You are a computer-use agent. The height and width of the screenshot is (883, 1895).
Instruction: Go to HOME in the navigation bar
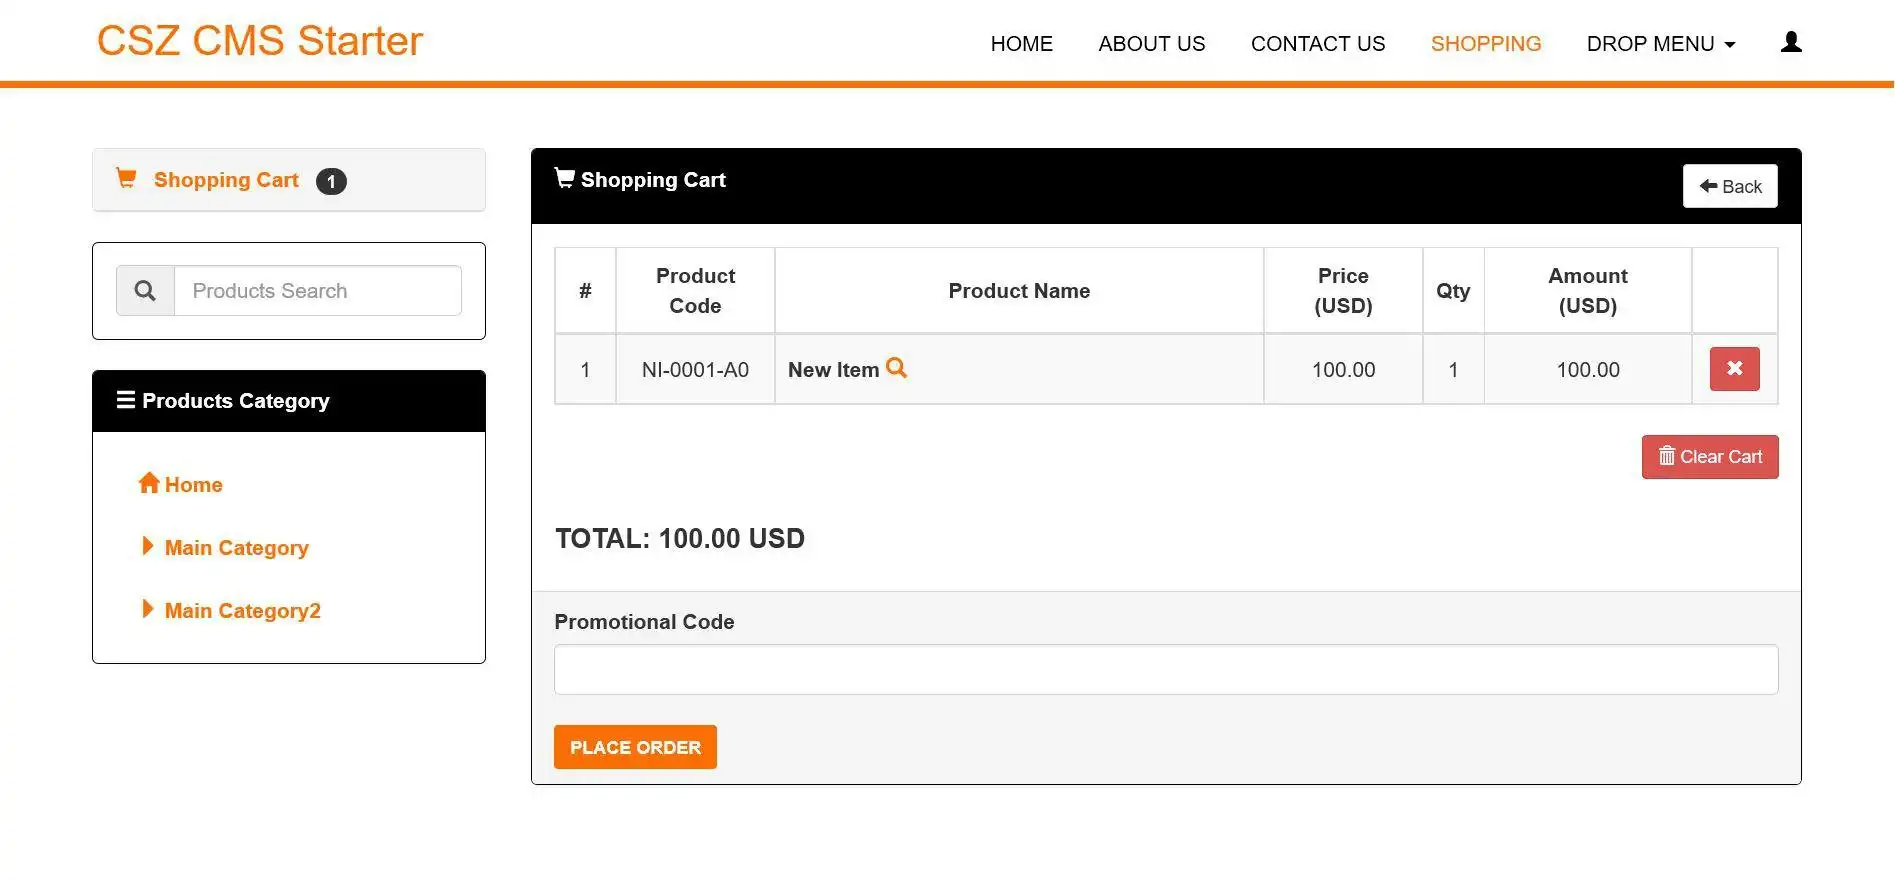1021,44
